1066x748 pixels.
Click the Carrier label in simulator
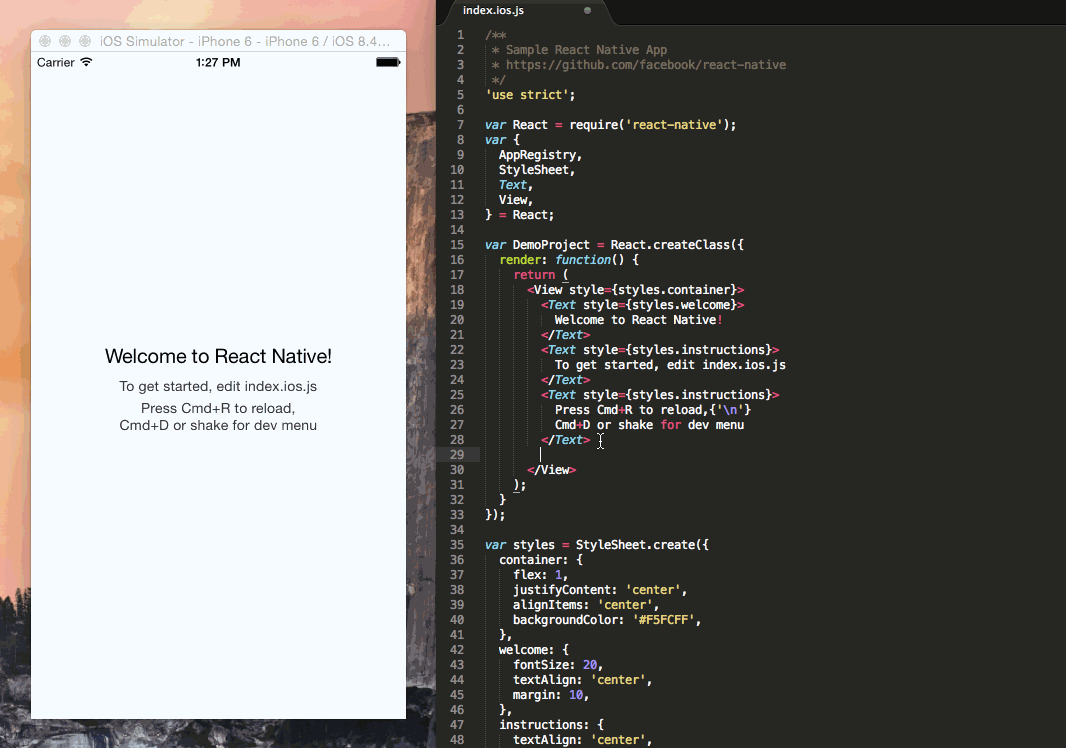click(56, 63)
